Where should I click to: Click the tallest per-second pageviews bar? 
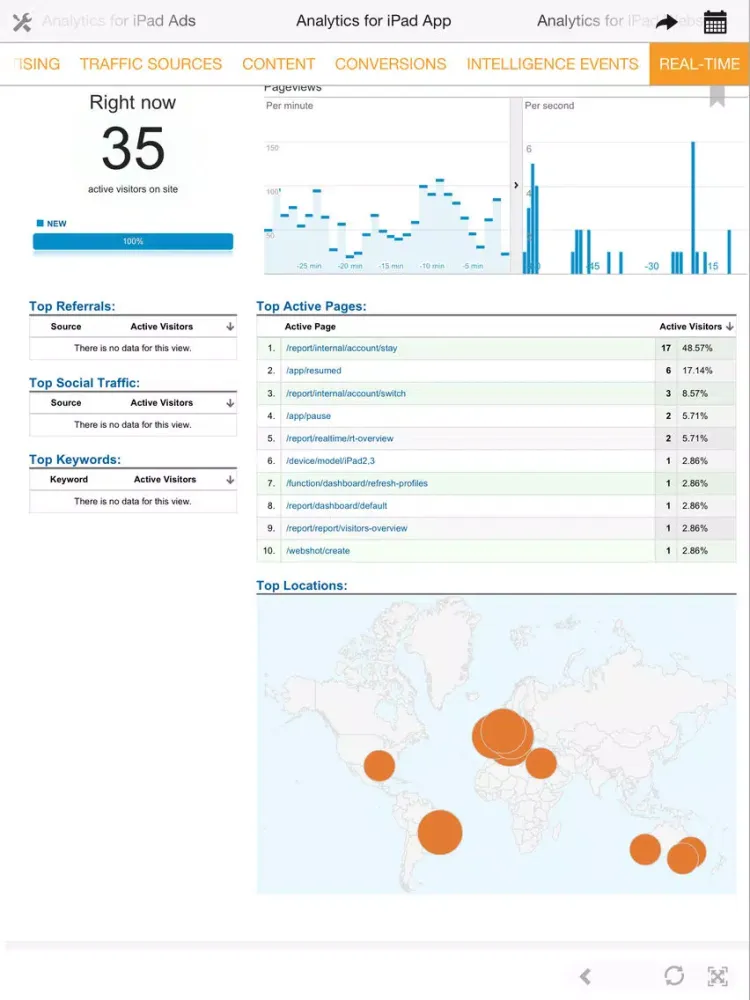coord(693,207)
